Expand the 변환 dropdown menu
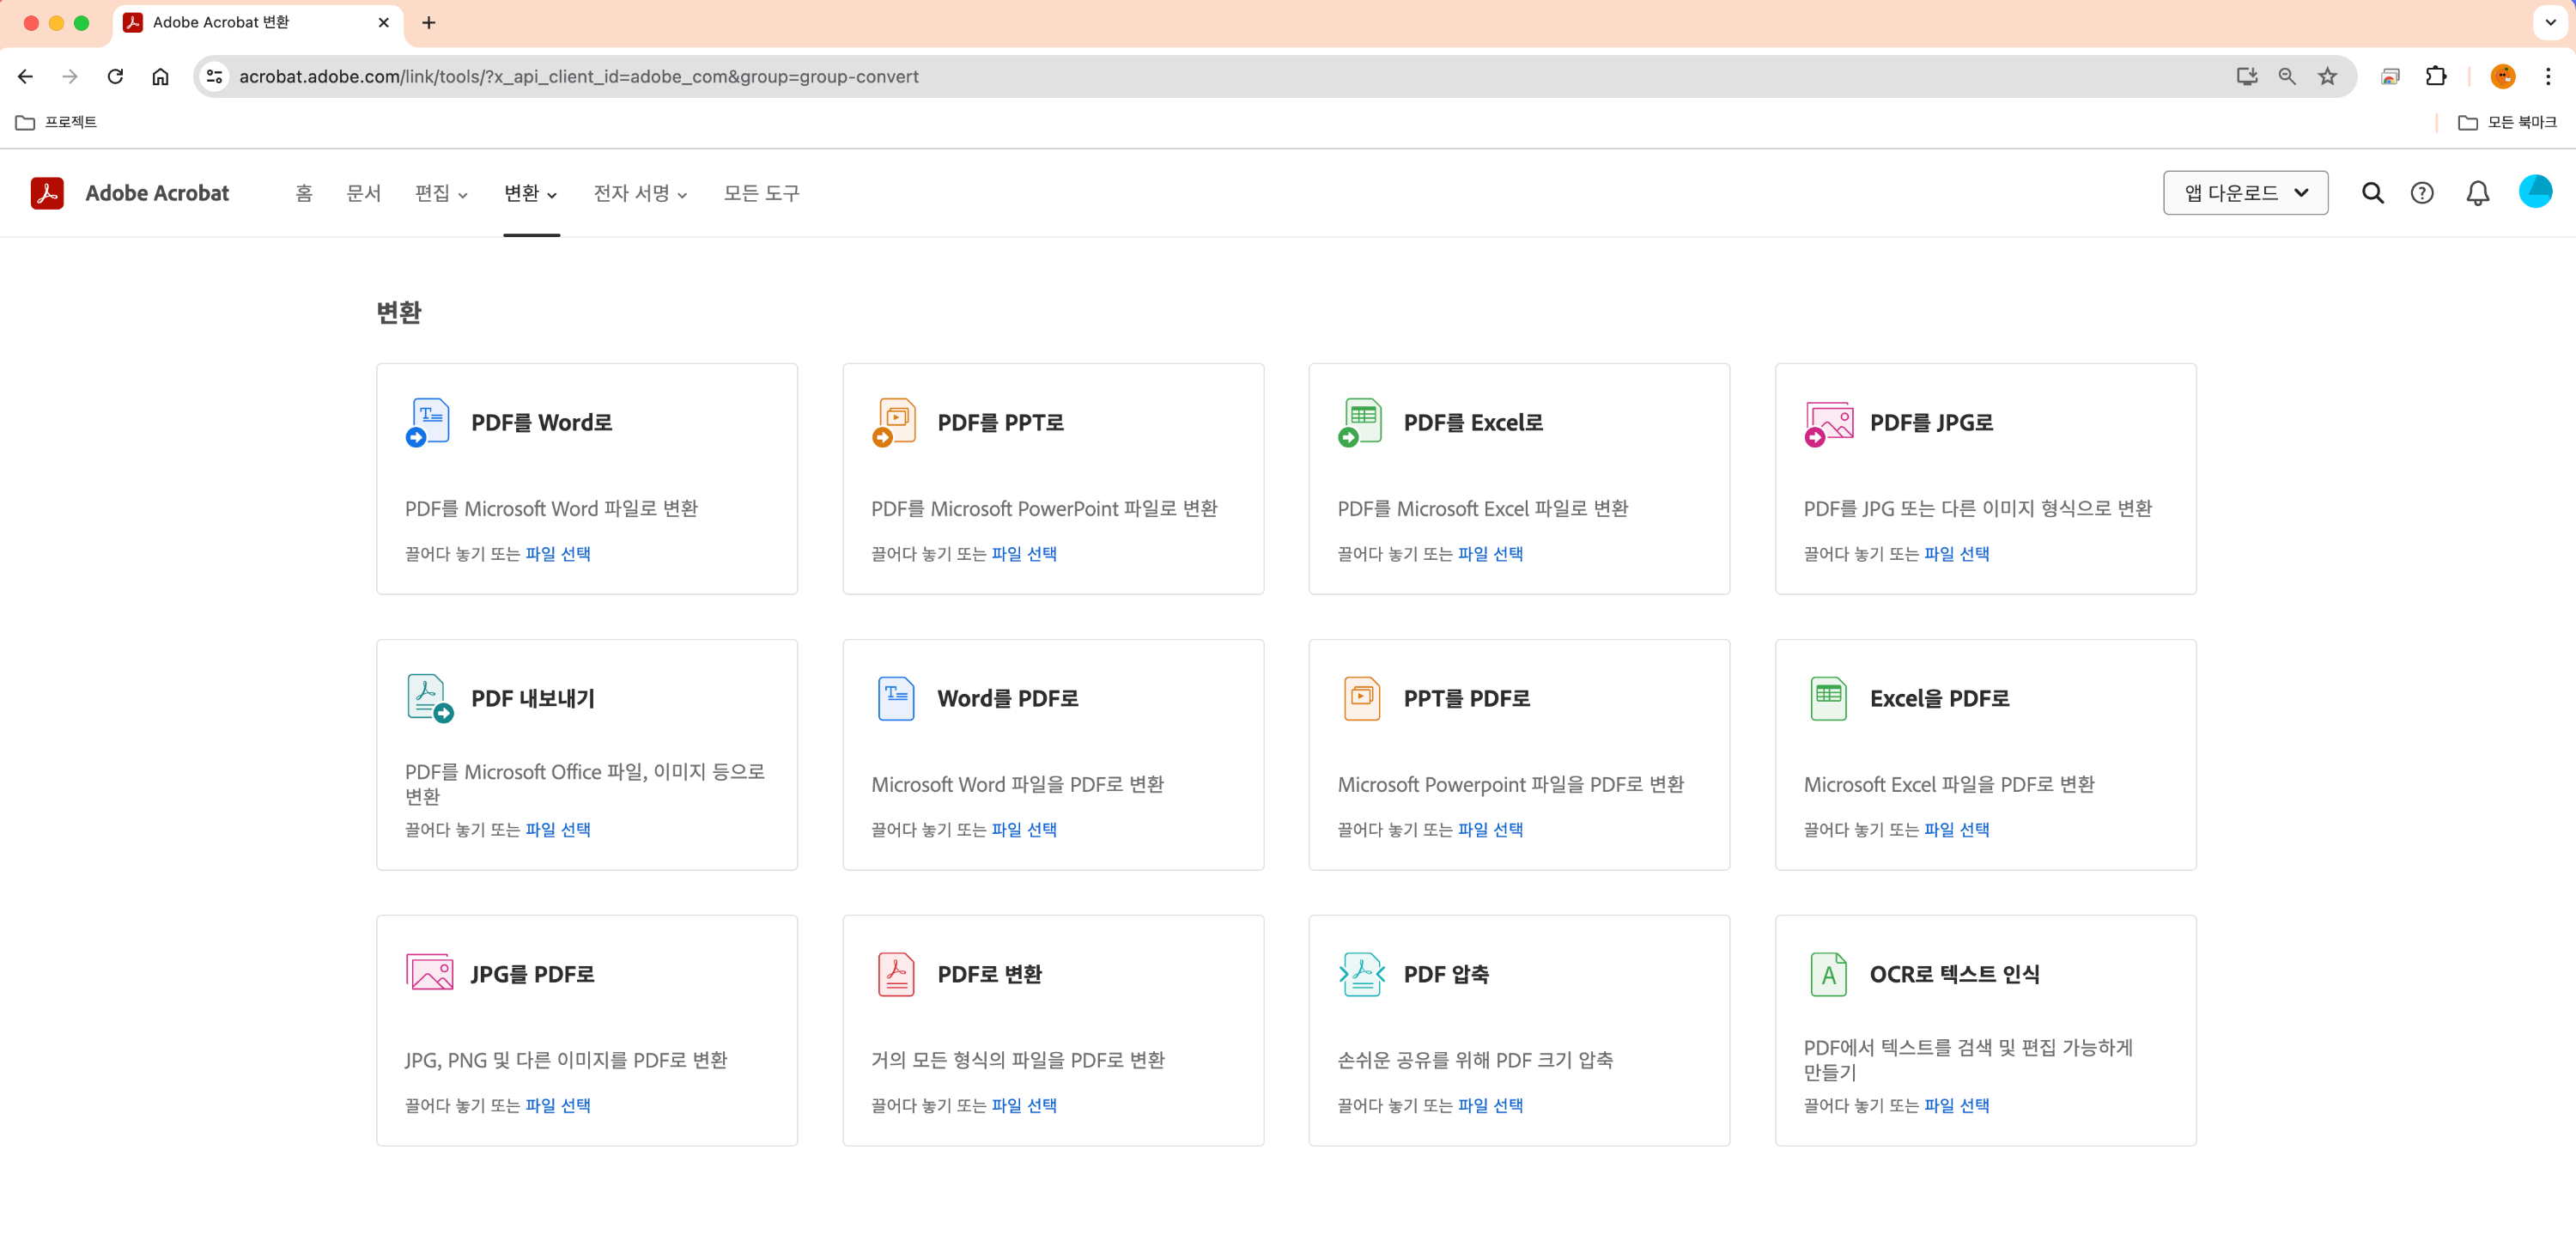The image size is (2576, 1235). (x=531, y=193)
